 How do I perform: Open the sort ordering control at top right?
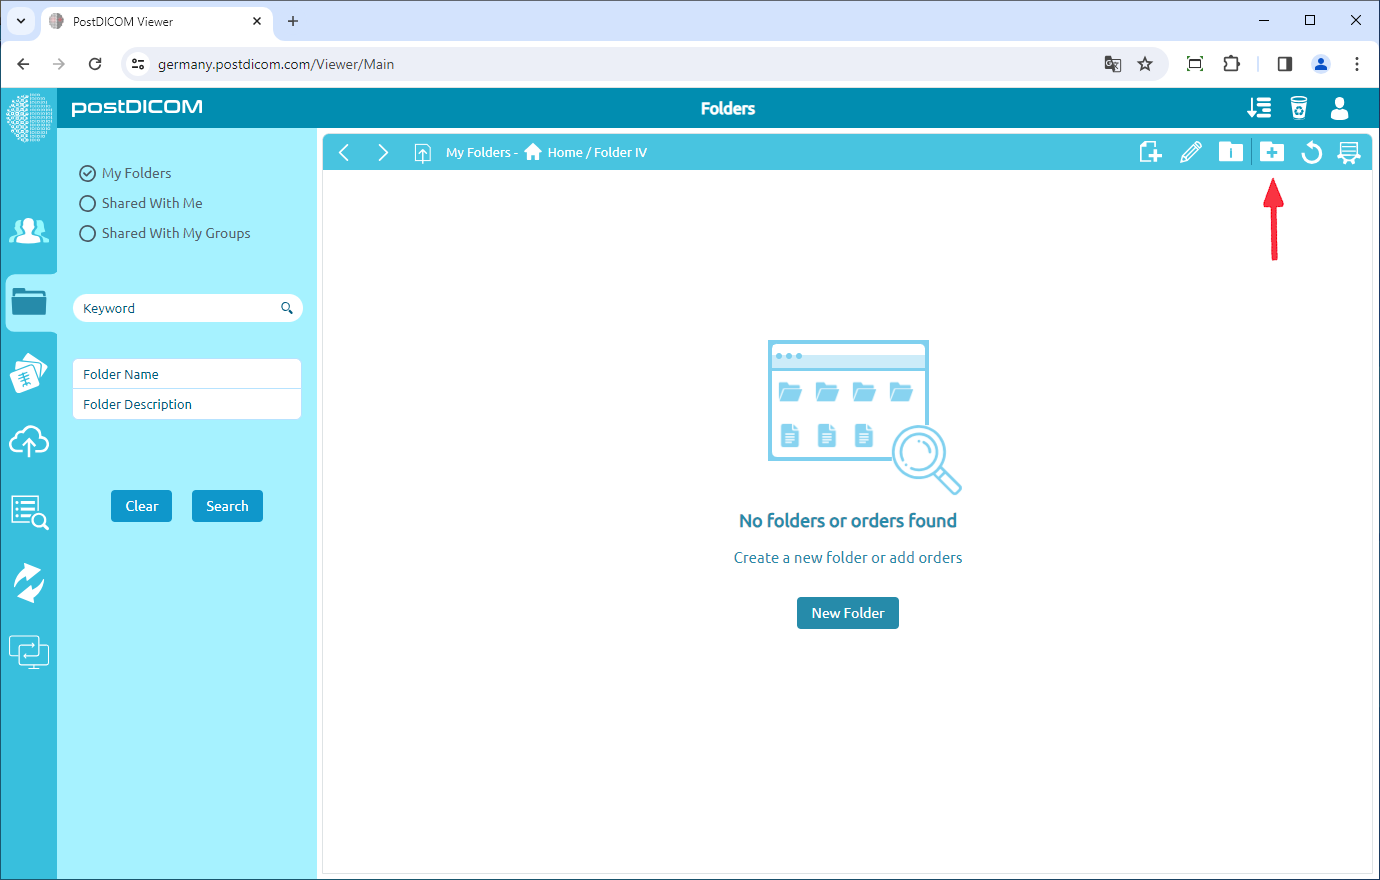1259,108
